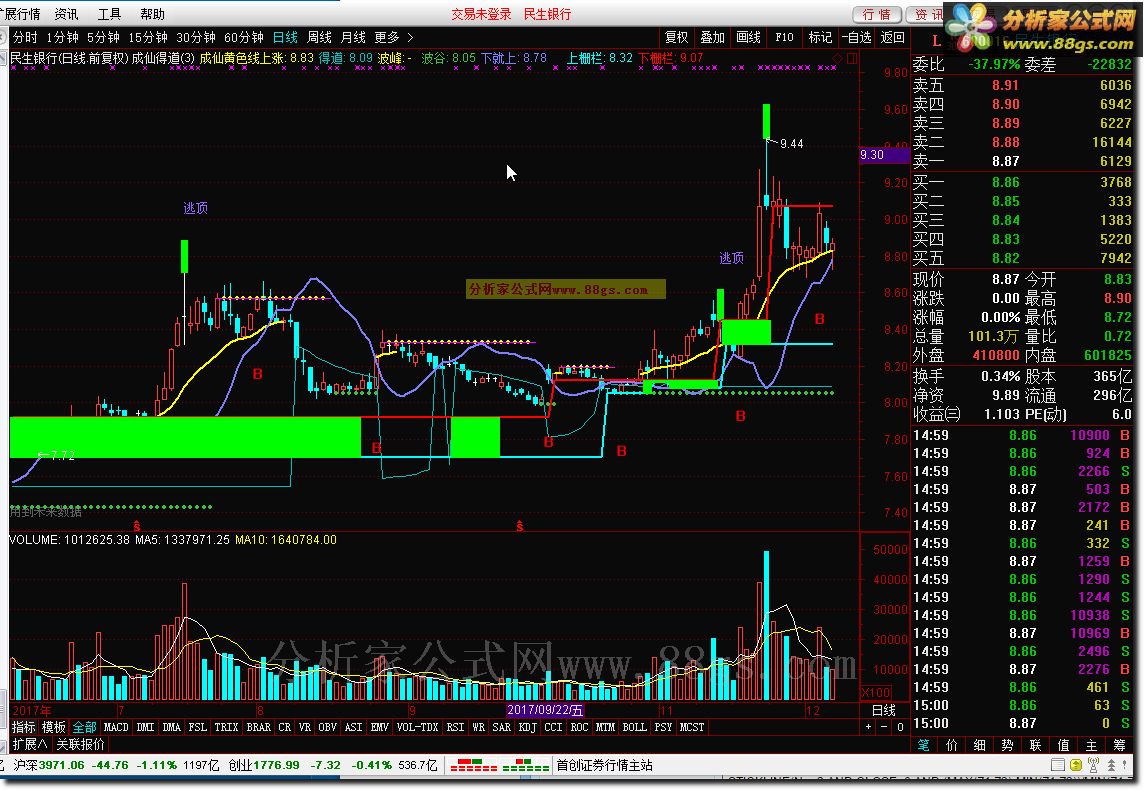
Task: Switch to the TRIX indicator
Action: click(x=226, y=727)
